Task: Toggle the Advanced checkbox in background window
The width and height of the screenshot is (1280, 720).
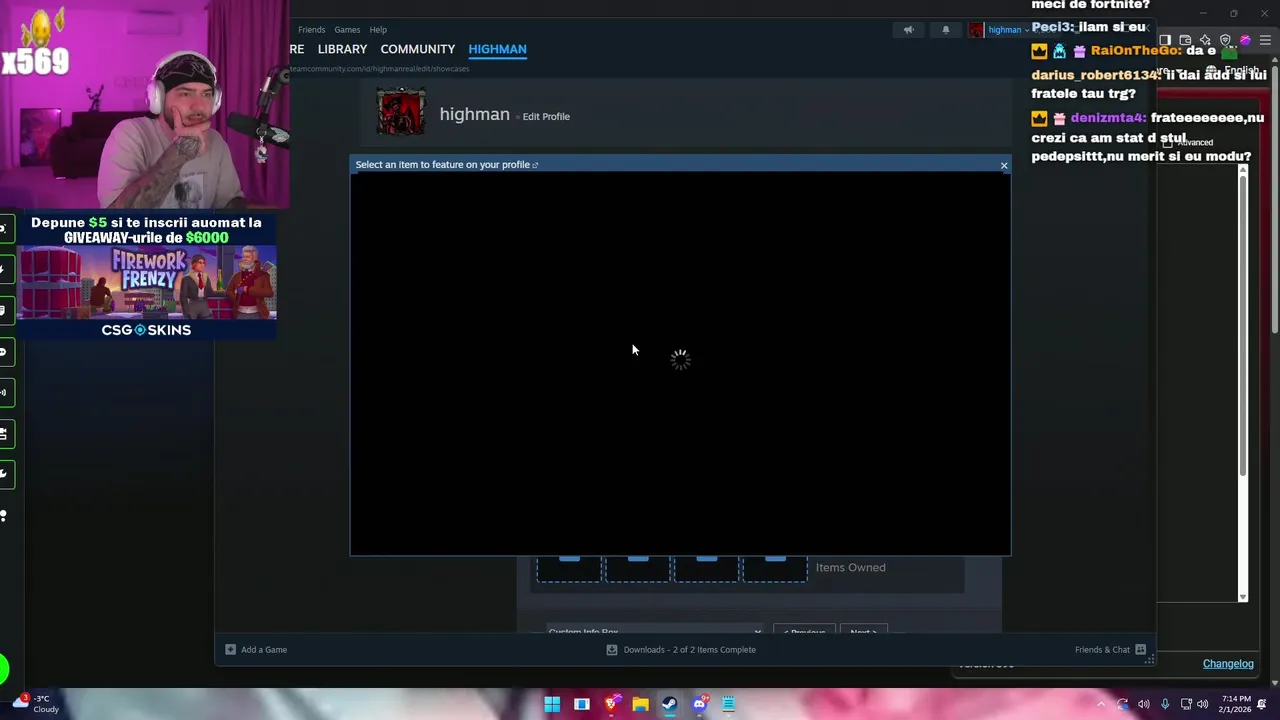Action: 1167,143
